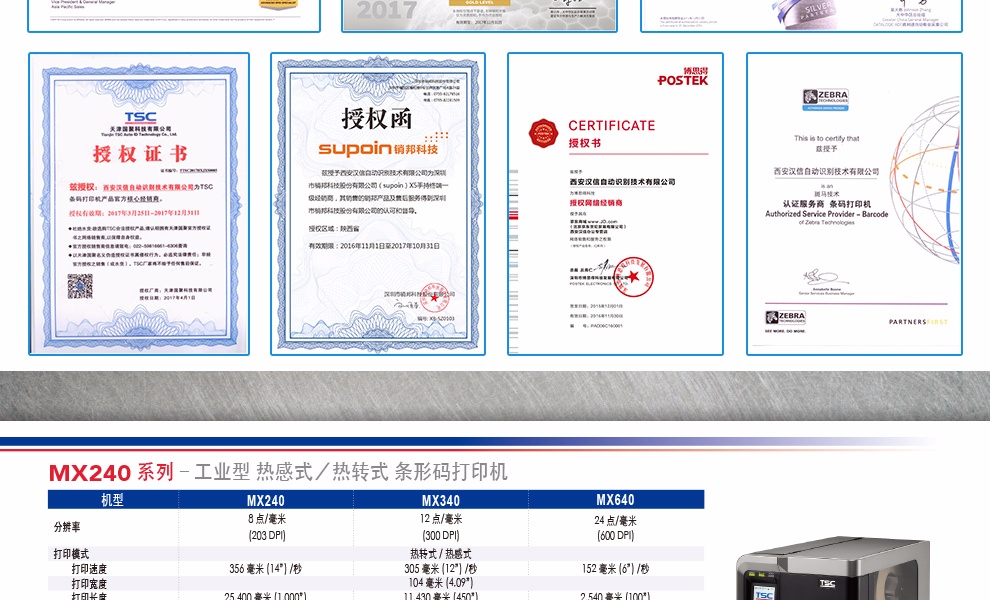Click the Zebra logo beside PARTNERSFIRST

[785, 318]
